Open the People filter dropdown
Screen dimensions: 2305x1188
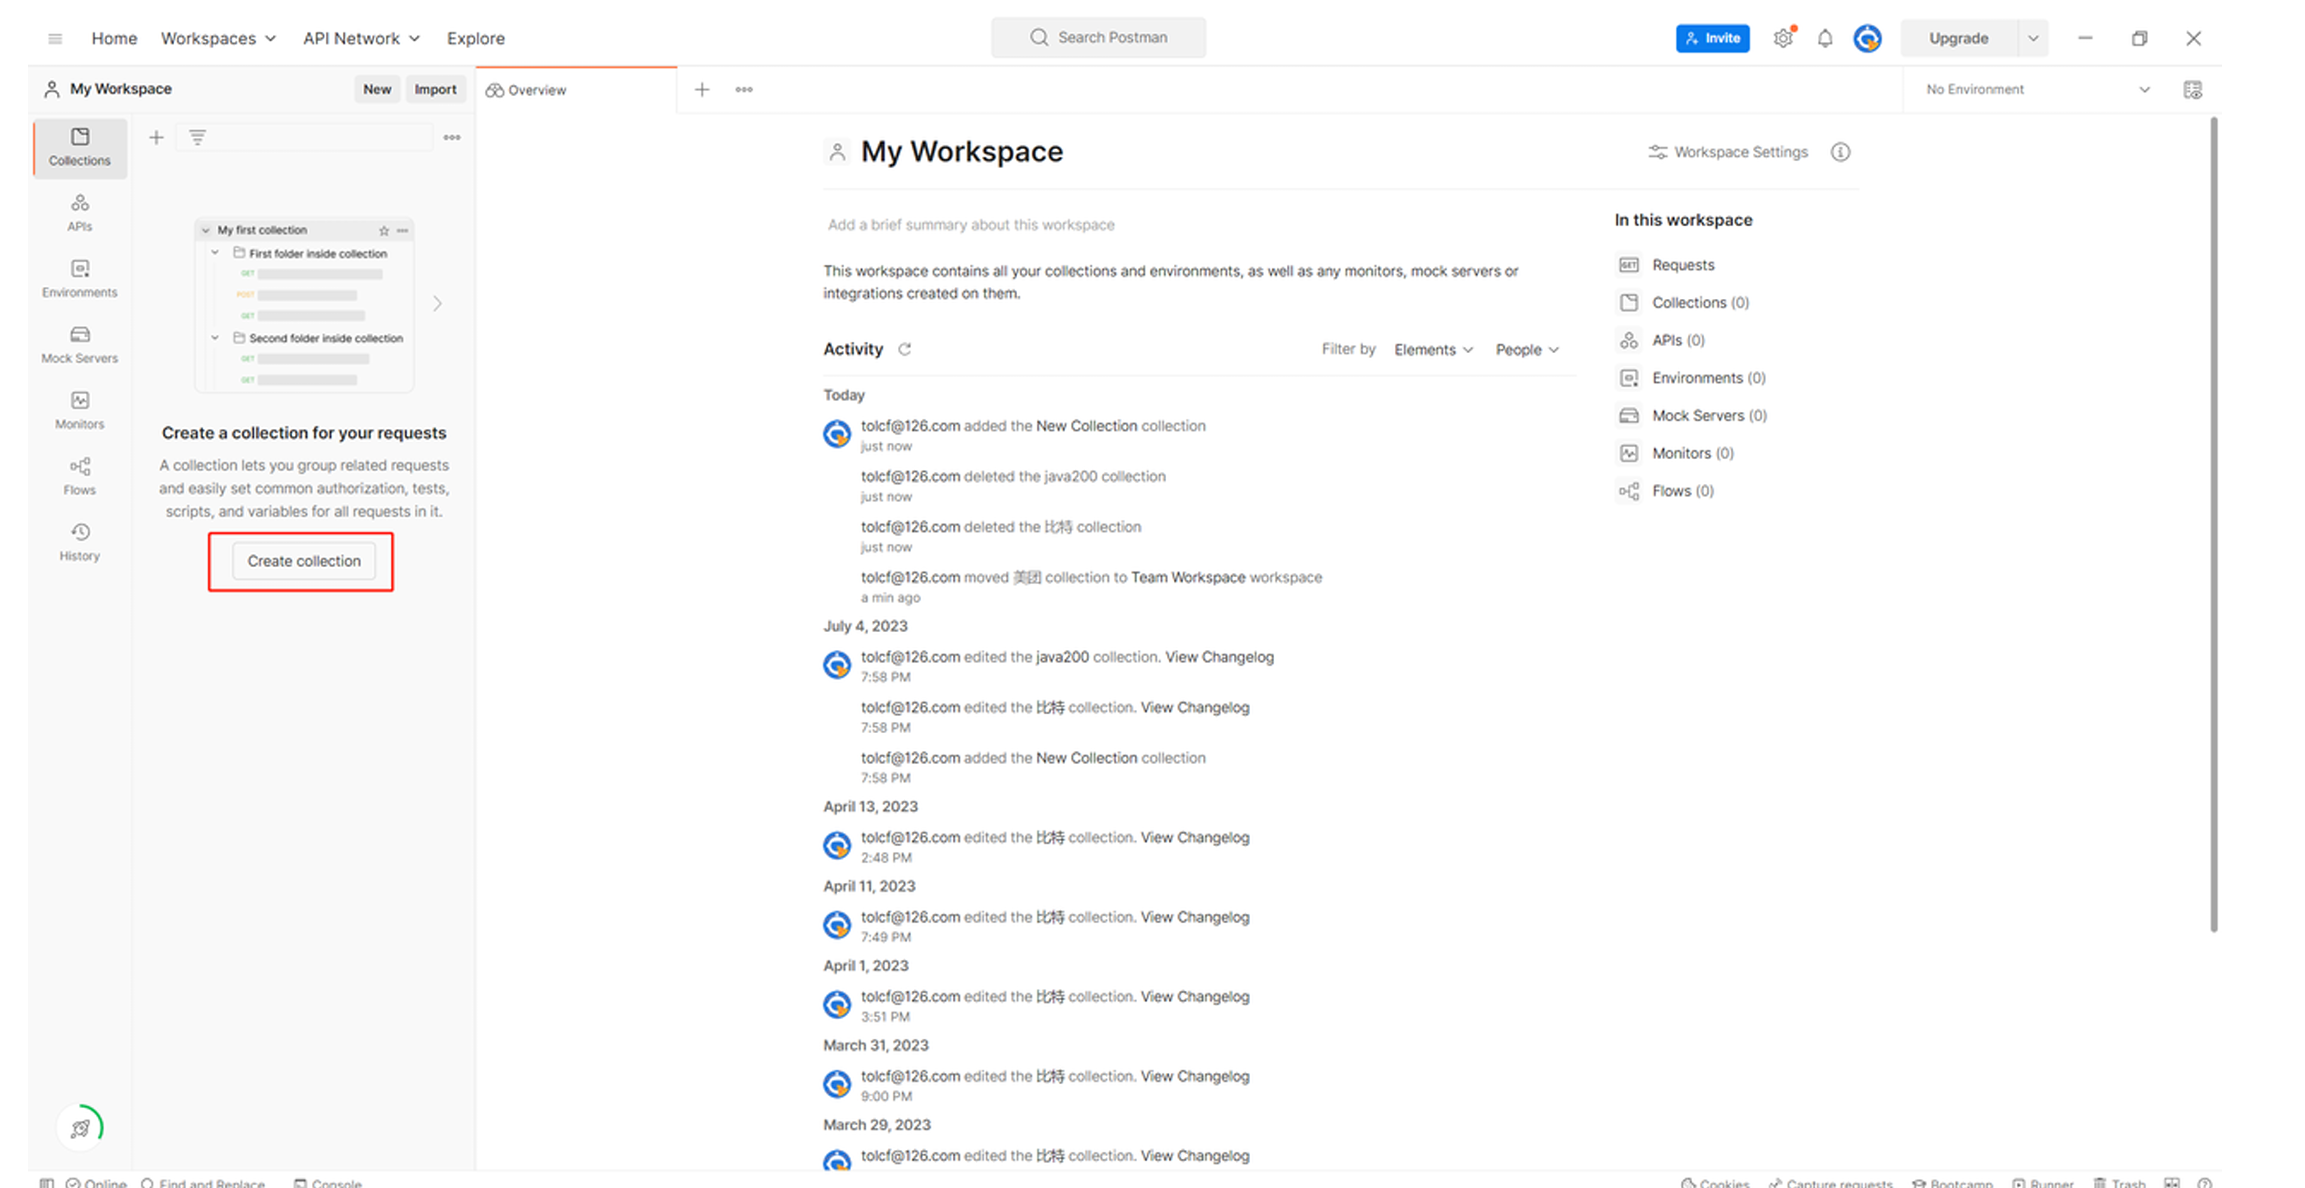tap(1527, 349)
